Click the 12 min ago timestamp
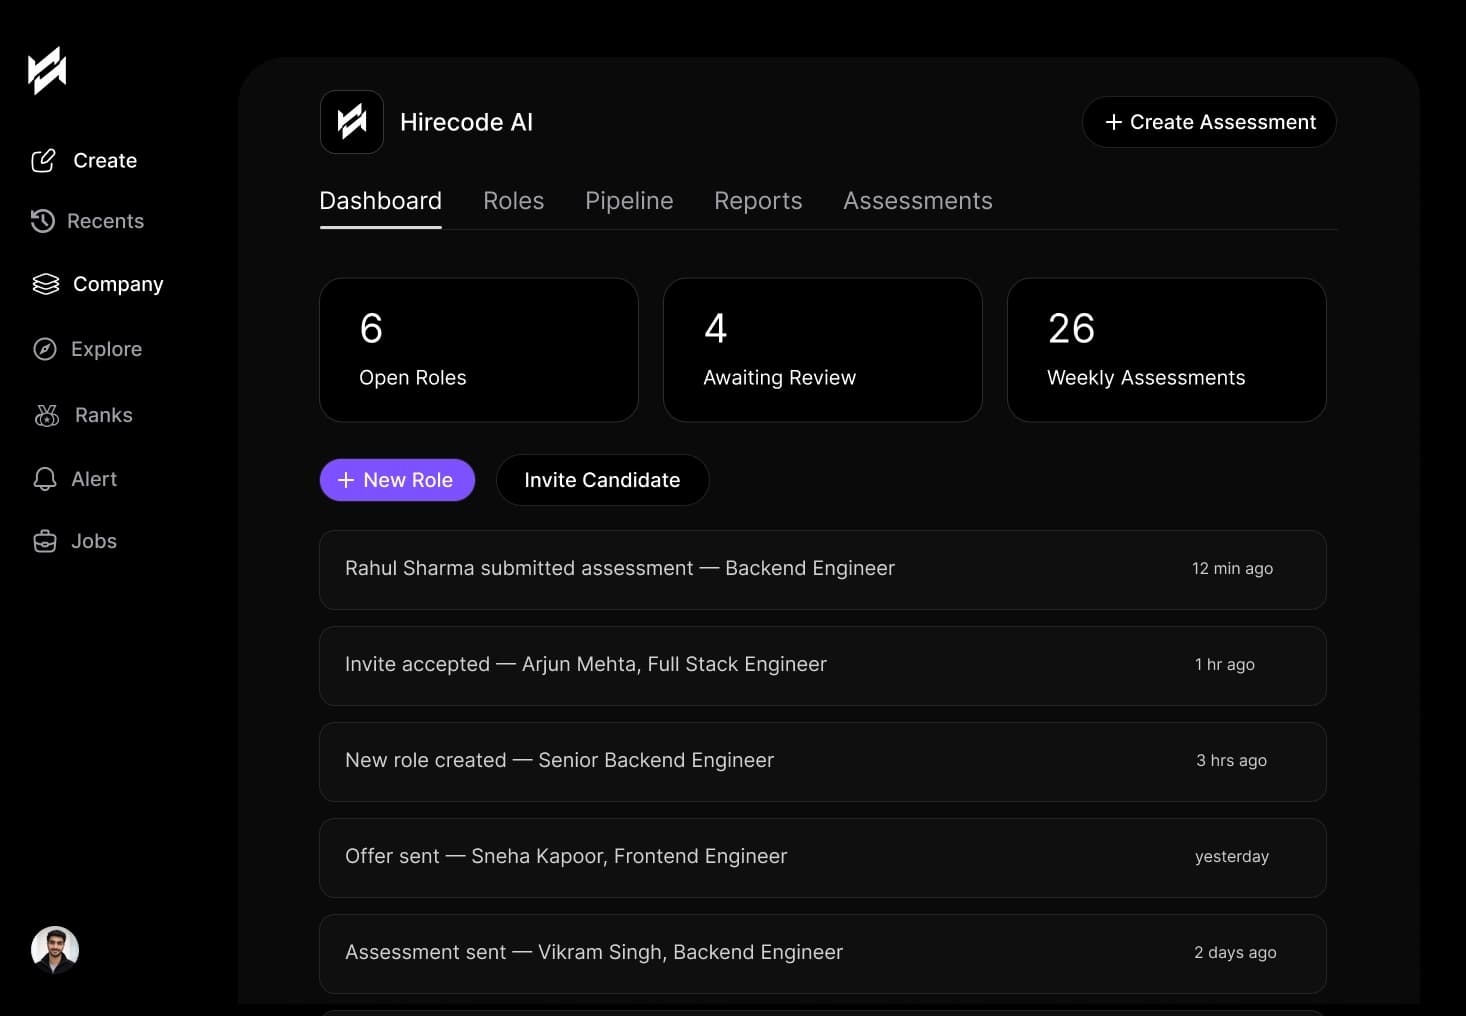The height and width of the screenshot is (1016, 1466). point(1232,568)
